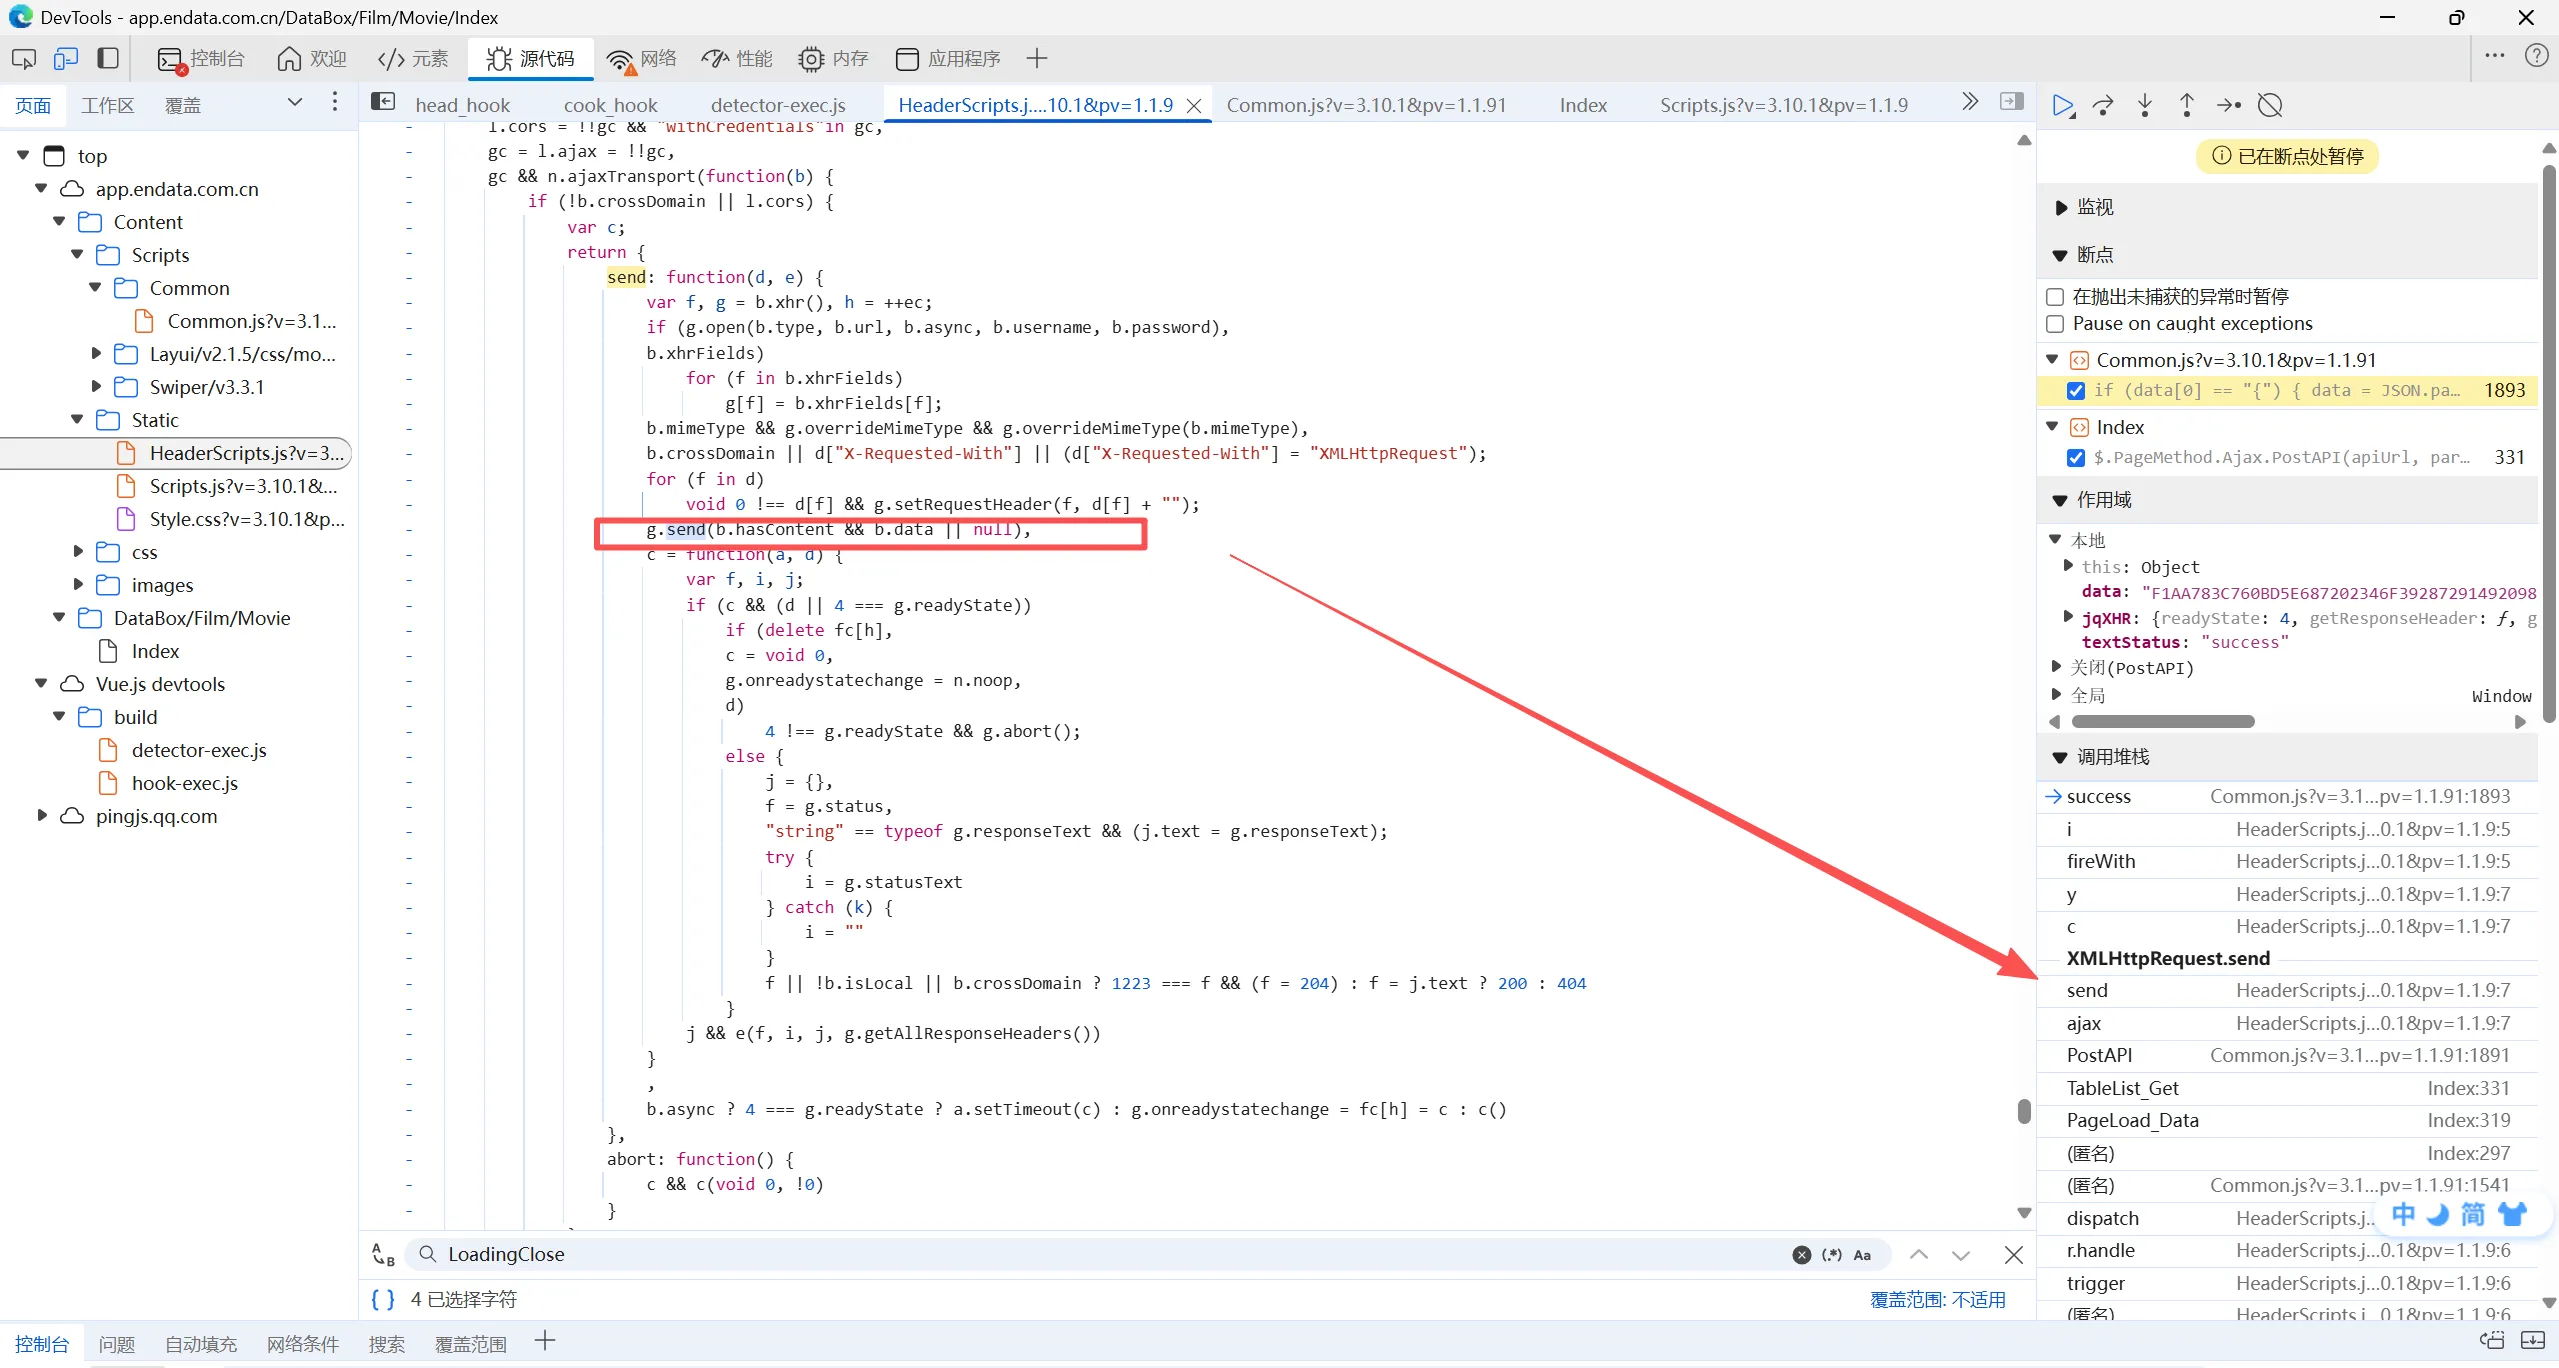Uncheck breakpoint at line 1893
The width and height of the screenshot is (2559, 1368).
coord(2075,391)
